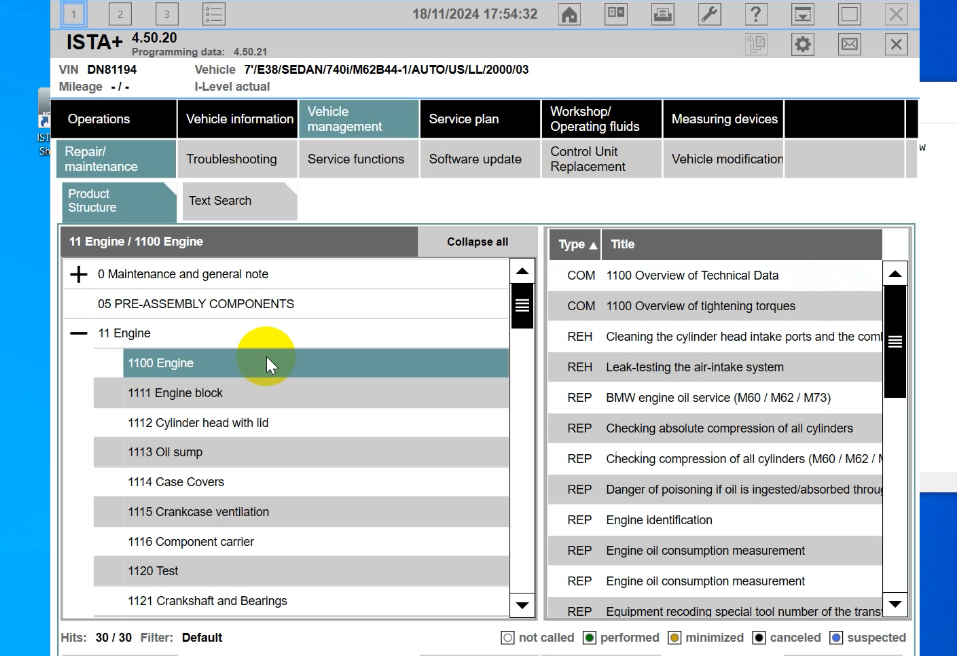957x656 pixels.
Task: Click the full-screen square icon in the top bar
Action: click(x=849, y=14)
